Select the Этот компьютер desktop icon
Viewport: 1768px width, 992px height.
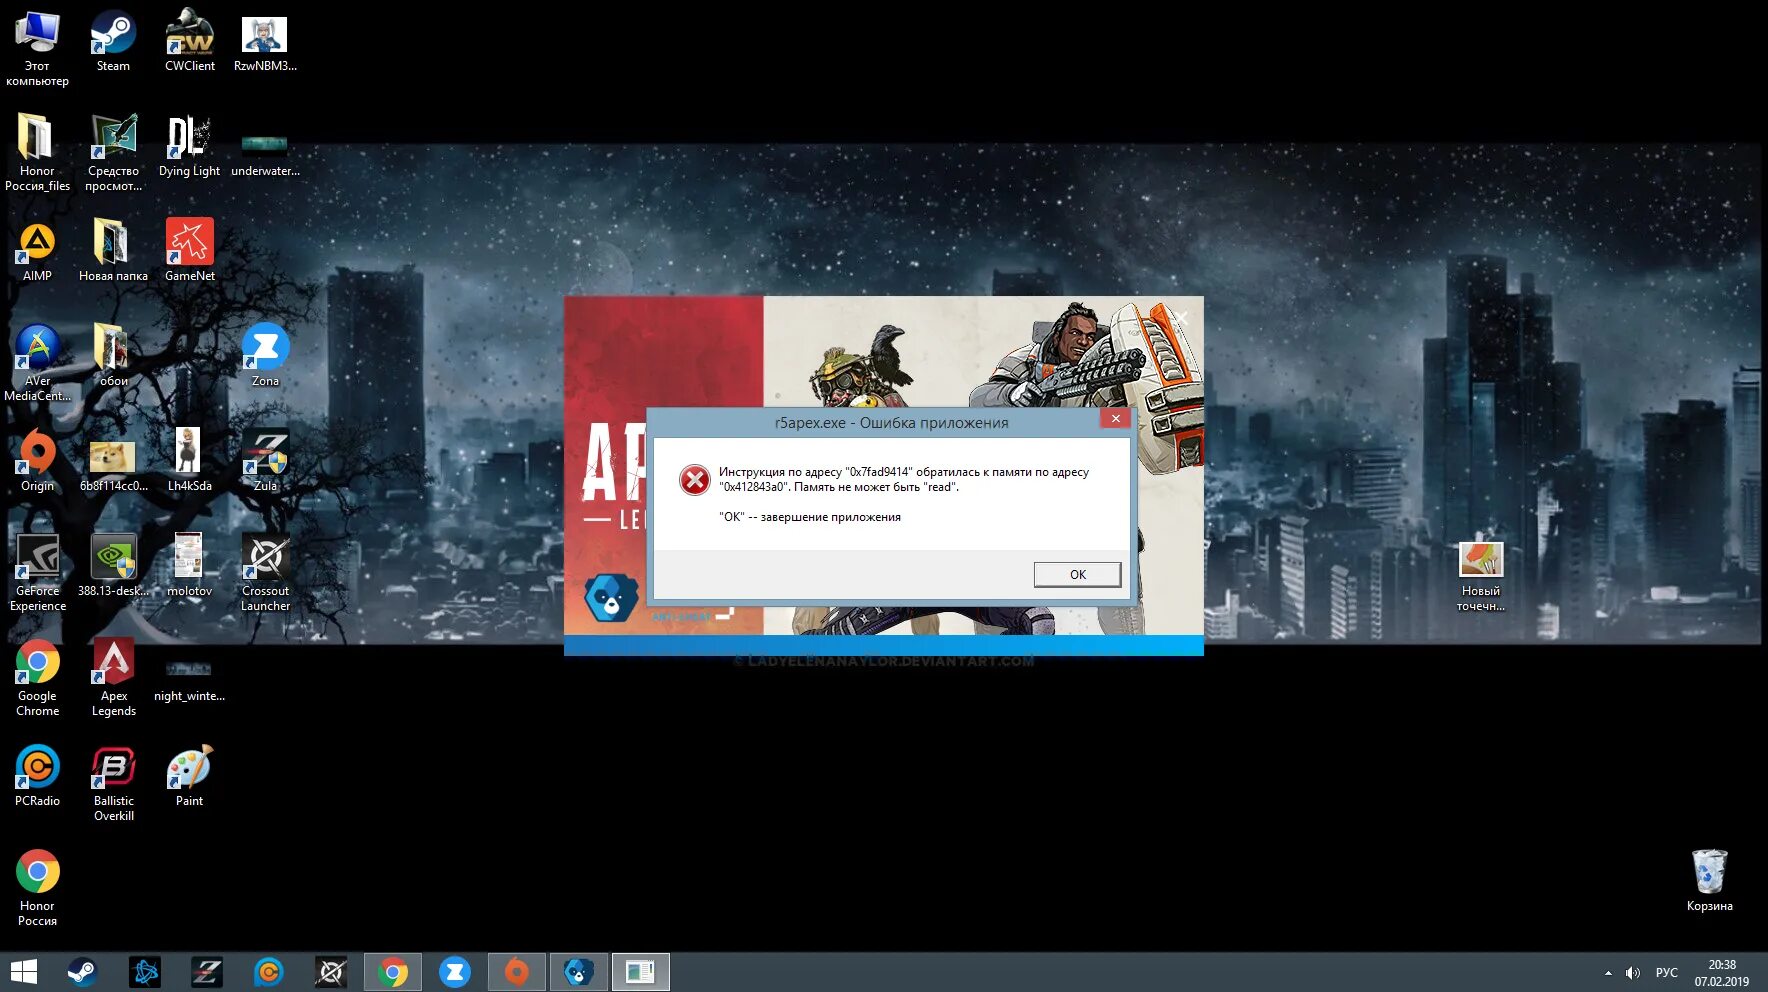click(37, 49)
